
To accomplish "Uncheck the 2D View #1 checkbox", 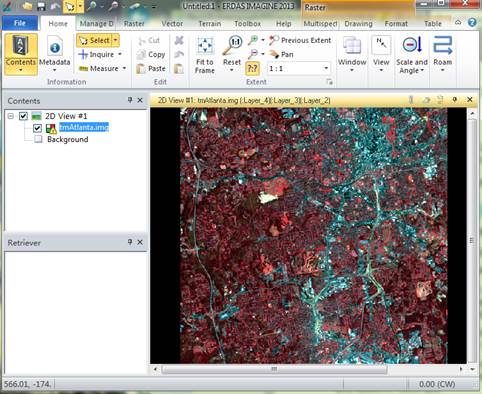I will (x=23, y=116).
